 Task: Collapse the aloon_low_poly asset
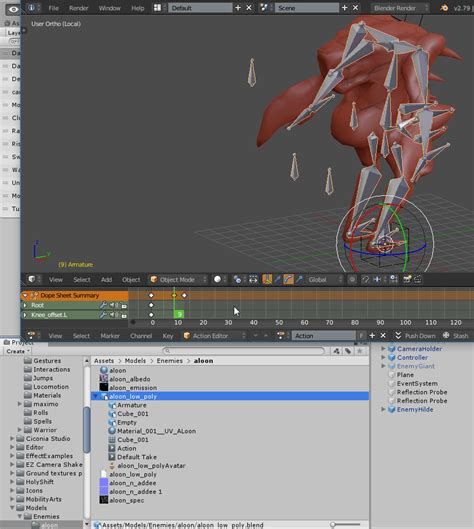point(96,396)
